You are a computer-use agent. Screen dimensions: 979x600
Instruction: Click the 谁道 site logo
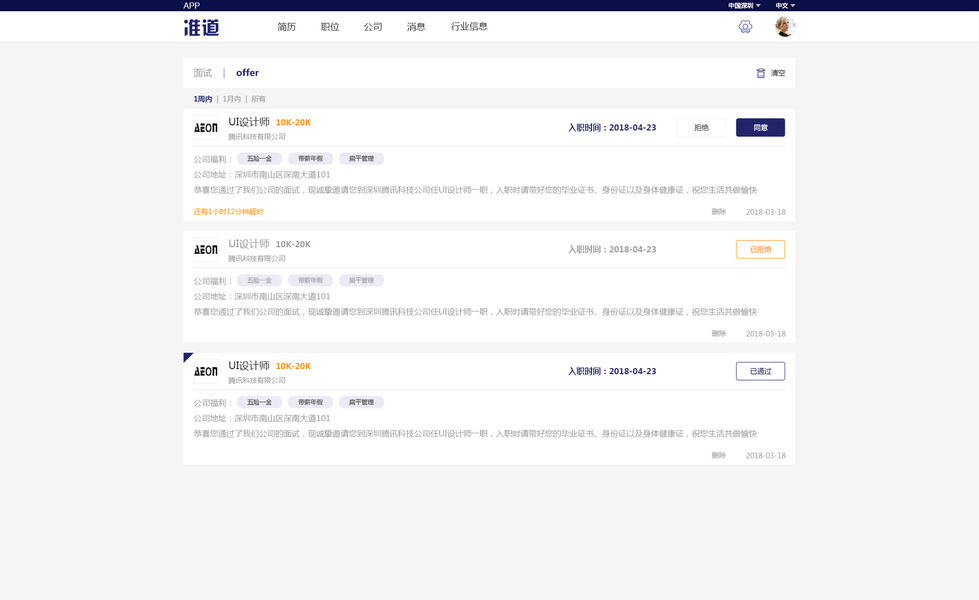(202, 27)
